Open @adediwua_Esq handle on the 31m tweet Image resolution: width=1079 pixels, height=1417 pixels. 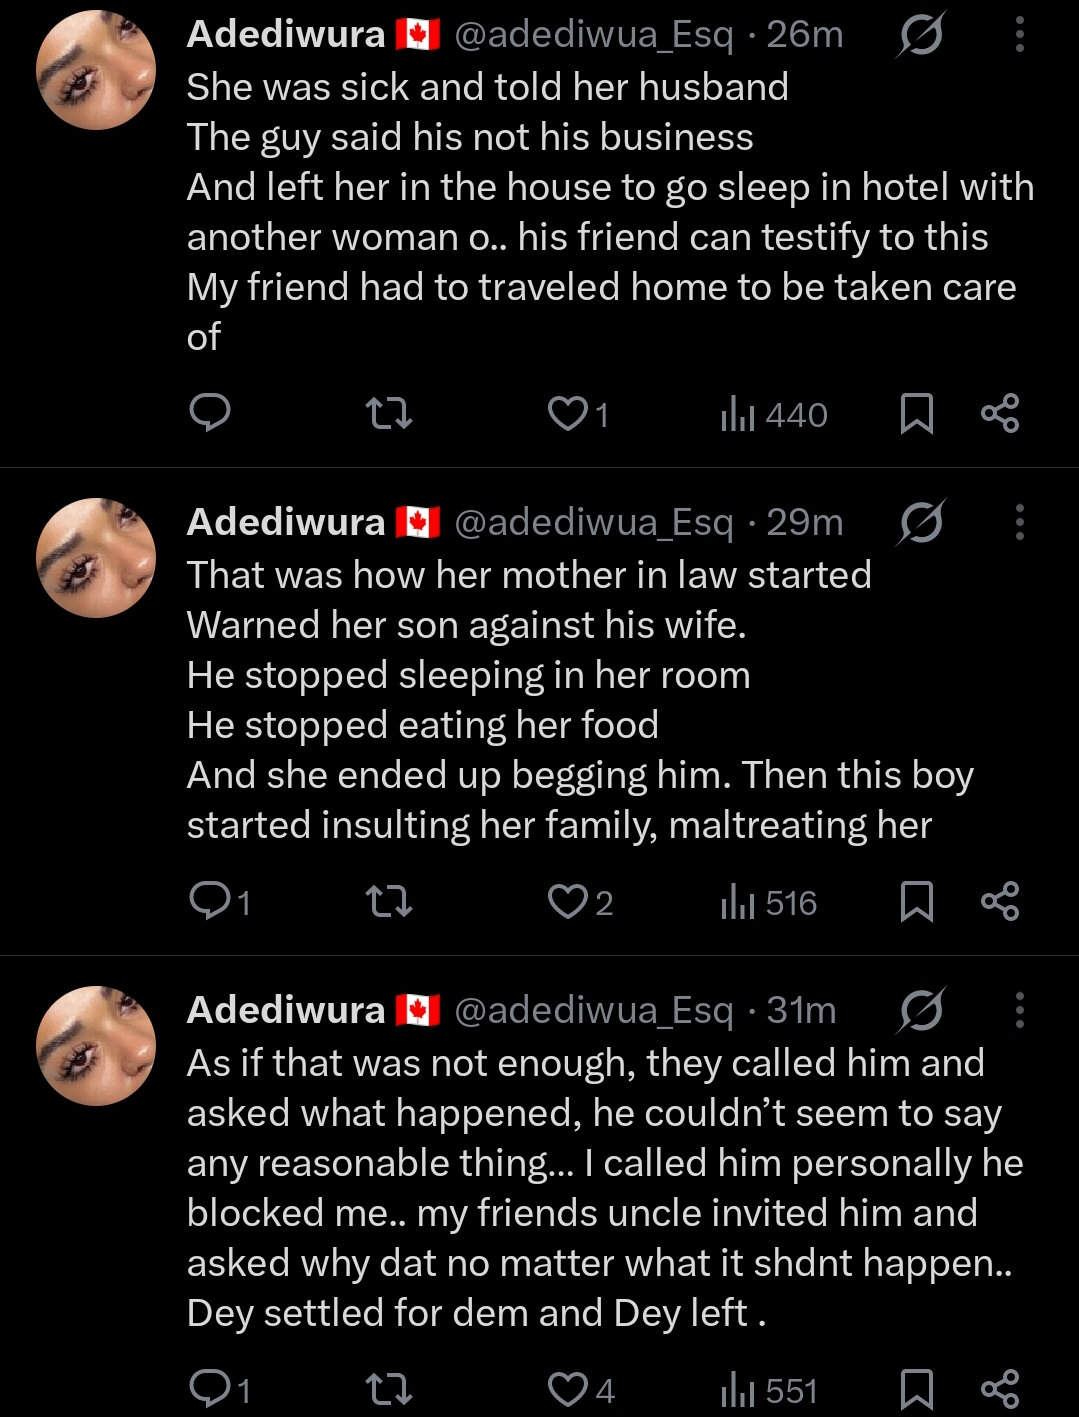(594, 1010)
